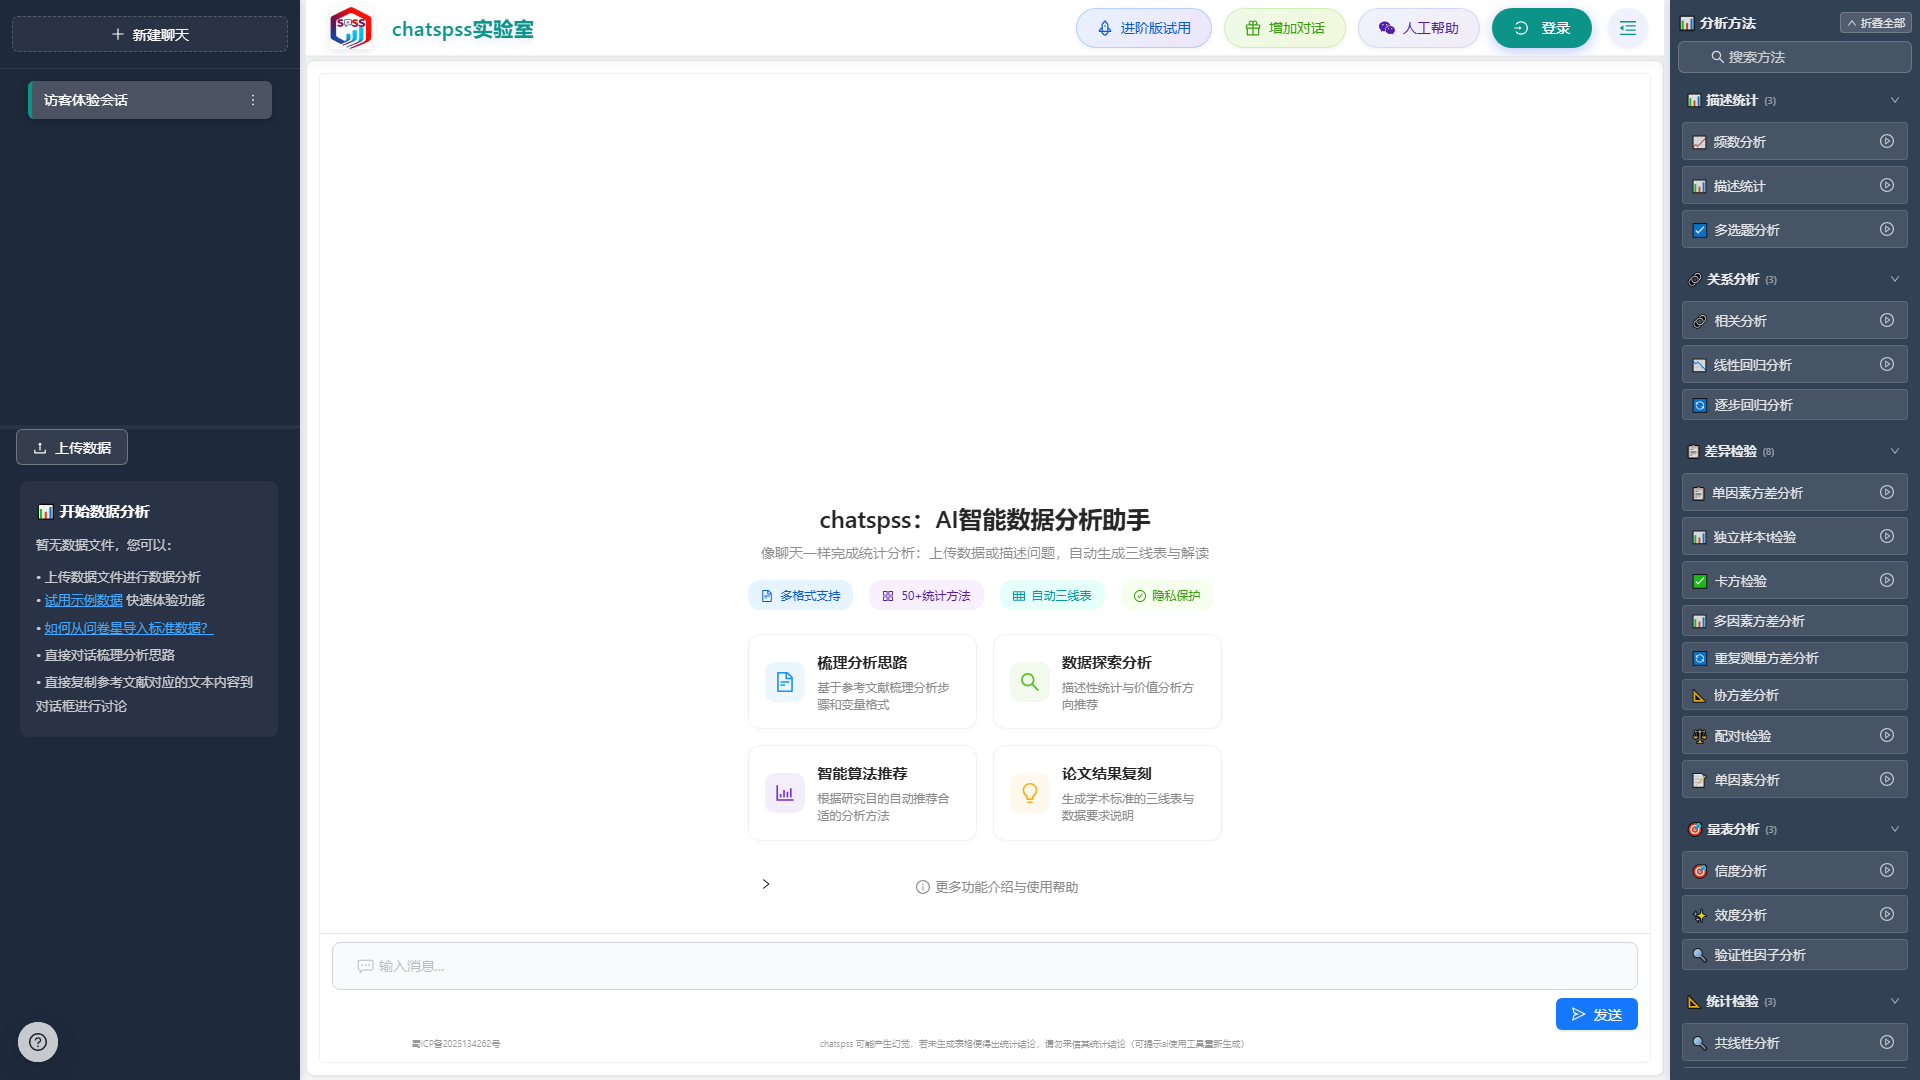Click the 登录 login button
The width and height of the screenshot is (1920, 1080).
click(x=1542, y=28)
